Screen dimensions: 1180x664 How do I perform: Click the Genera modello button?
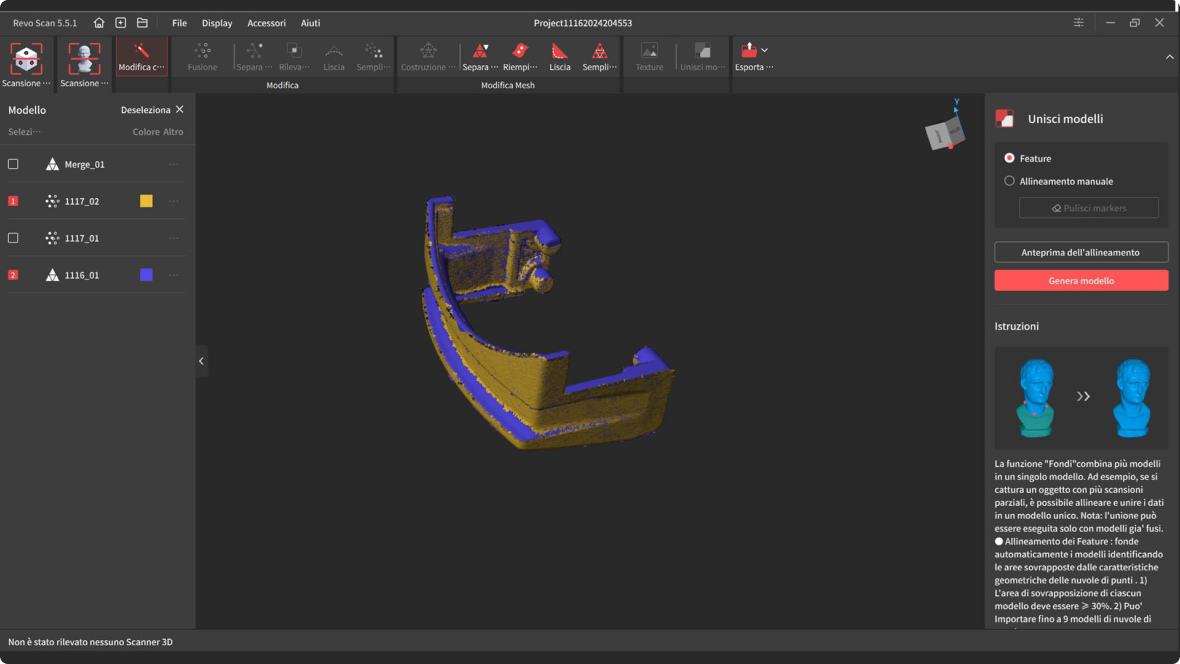(x=1081, y=281)
